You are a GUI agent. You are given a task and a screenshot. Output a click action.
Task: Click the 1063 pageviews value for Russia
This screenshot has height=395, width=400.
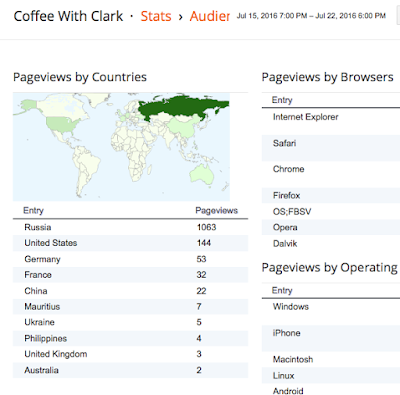pos(206,227)
